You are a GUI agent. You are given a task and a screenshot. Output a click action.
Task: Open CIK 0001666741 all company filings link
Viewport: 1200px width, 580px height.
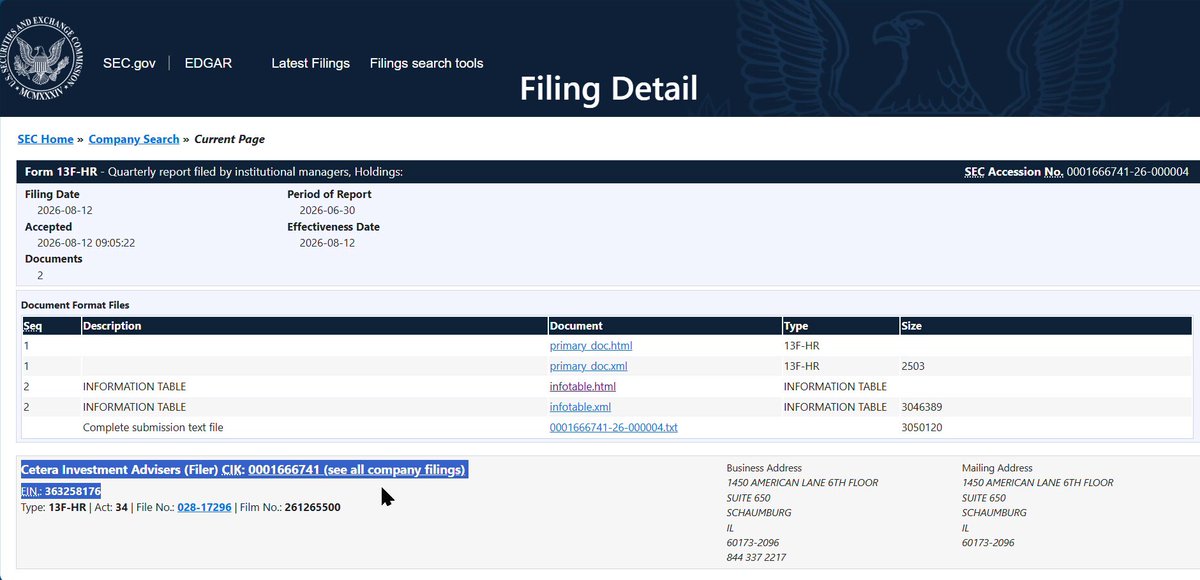356,470
